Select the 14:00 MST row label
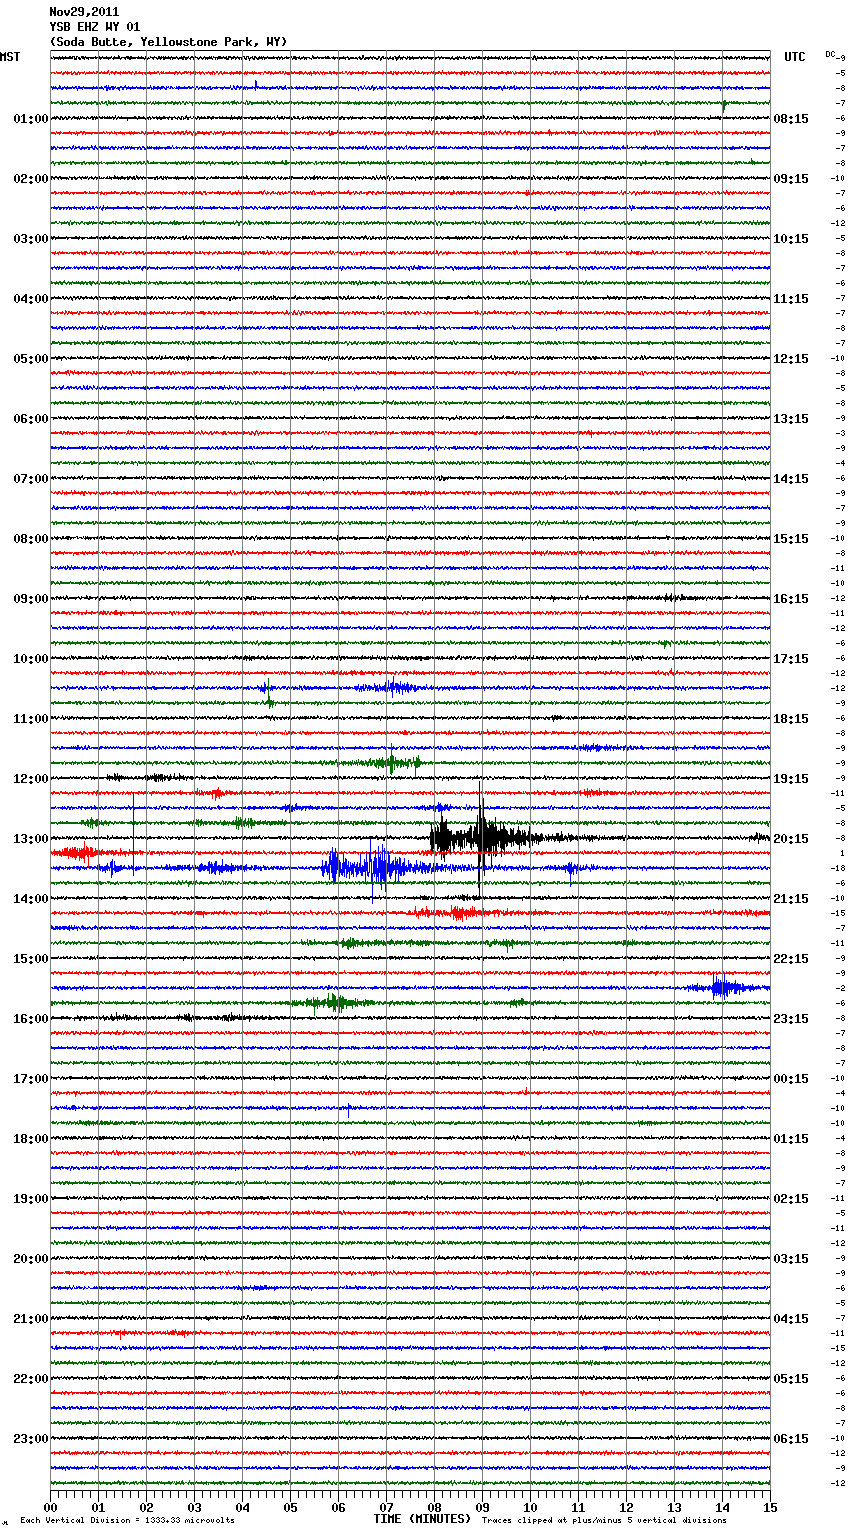The image size is (850, 1534). coord(31,899)
